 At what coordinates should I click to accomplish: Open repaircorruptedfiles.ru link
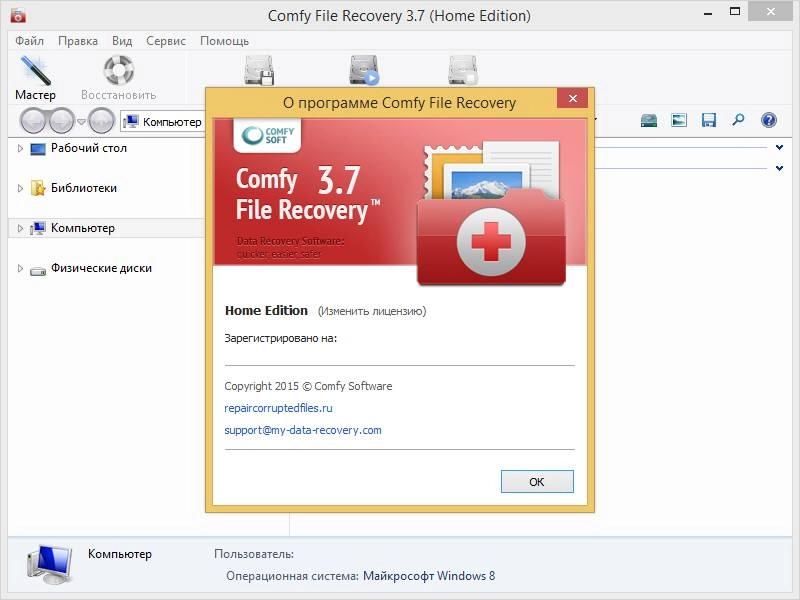click(x=278, y=408)
